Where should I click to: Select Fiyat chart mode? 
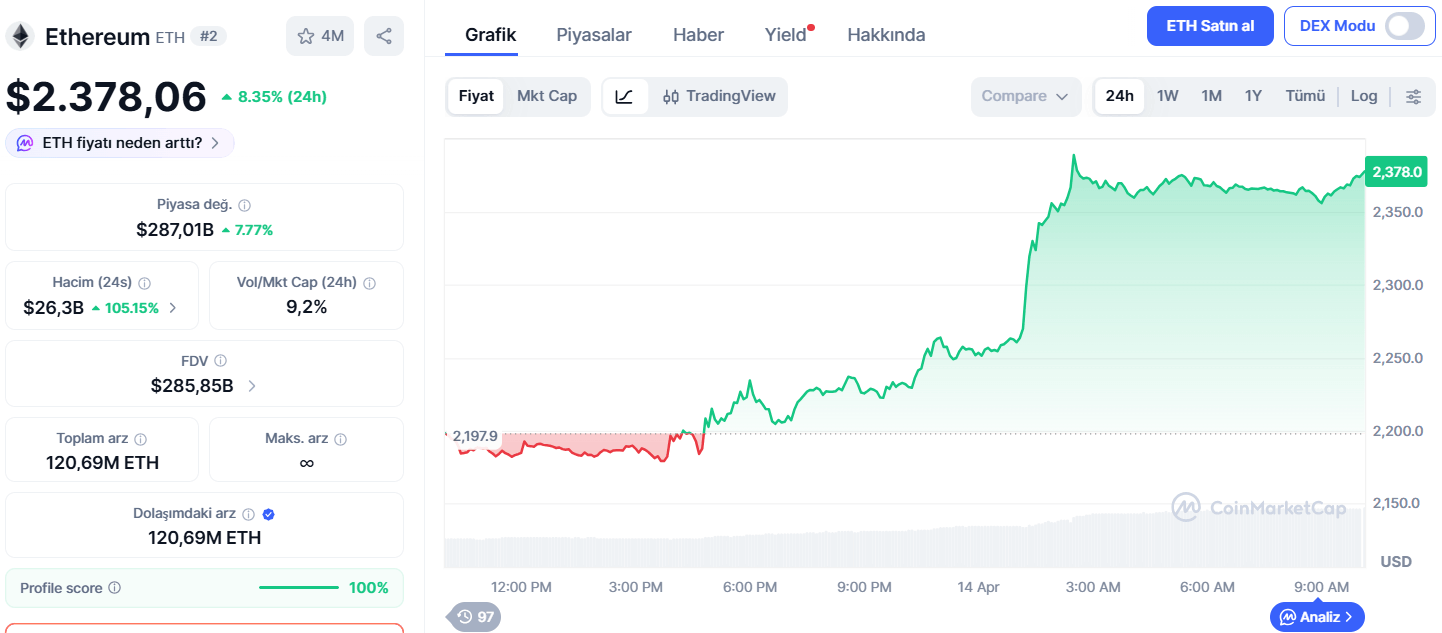[476, 96]
